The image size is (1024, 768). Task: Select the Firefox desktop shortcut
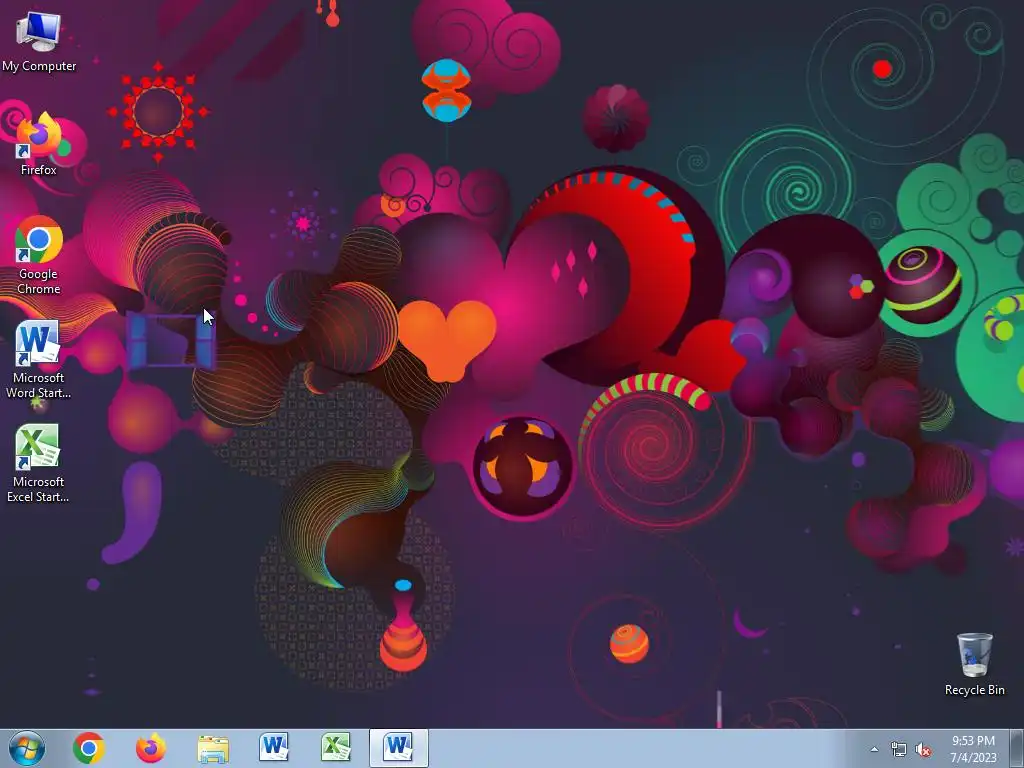coord(39,144)
